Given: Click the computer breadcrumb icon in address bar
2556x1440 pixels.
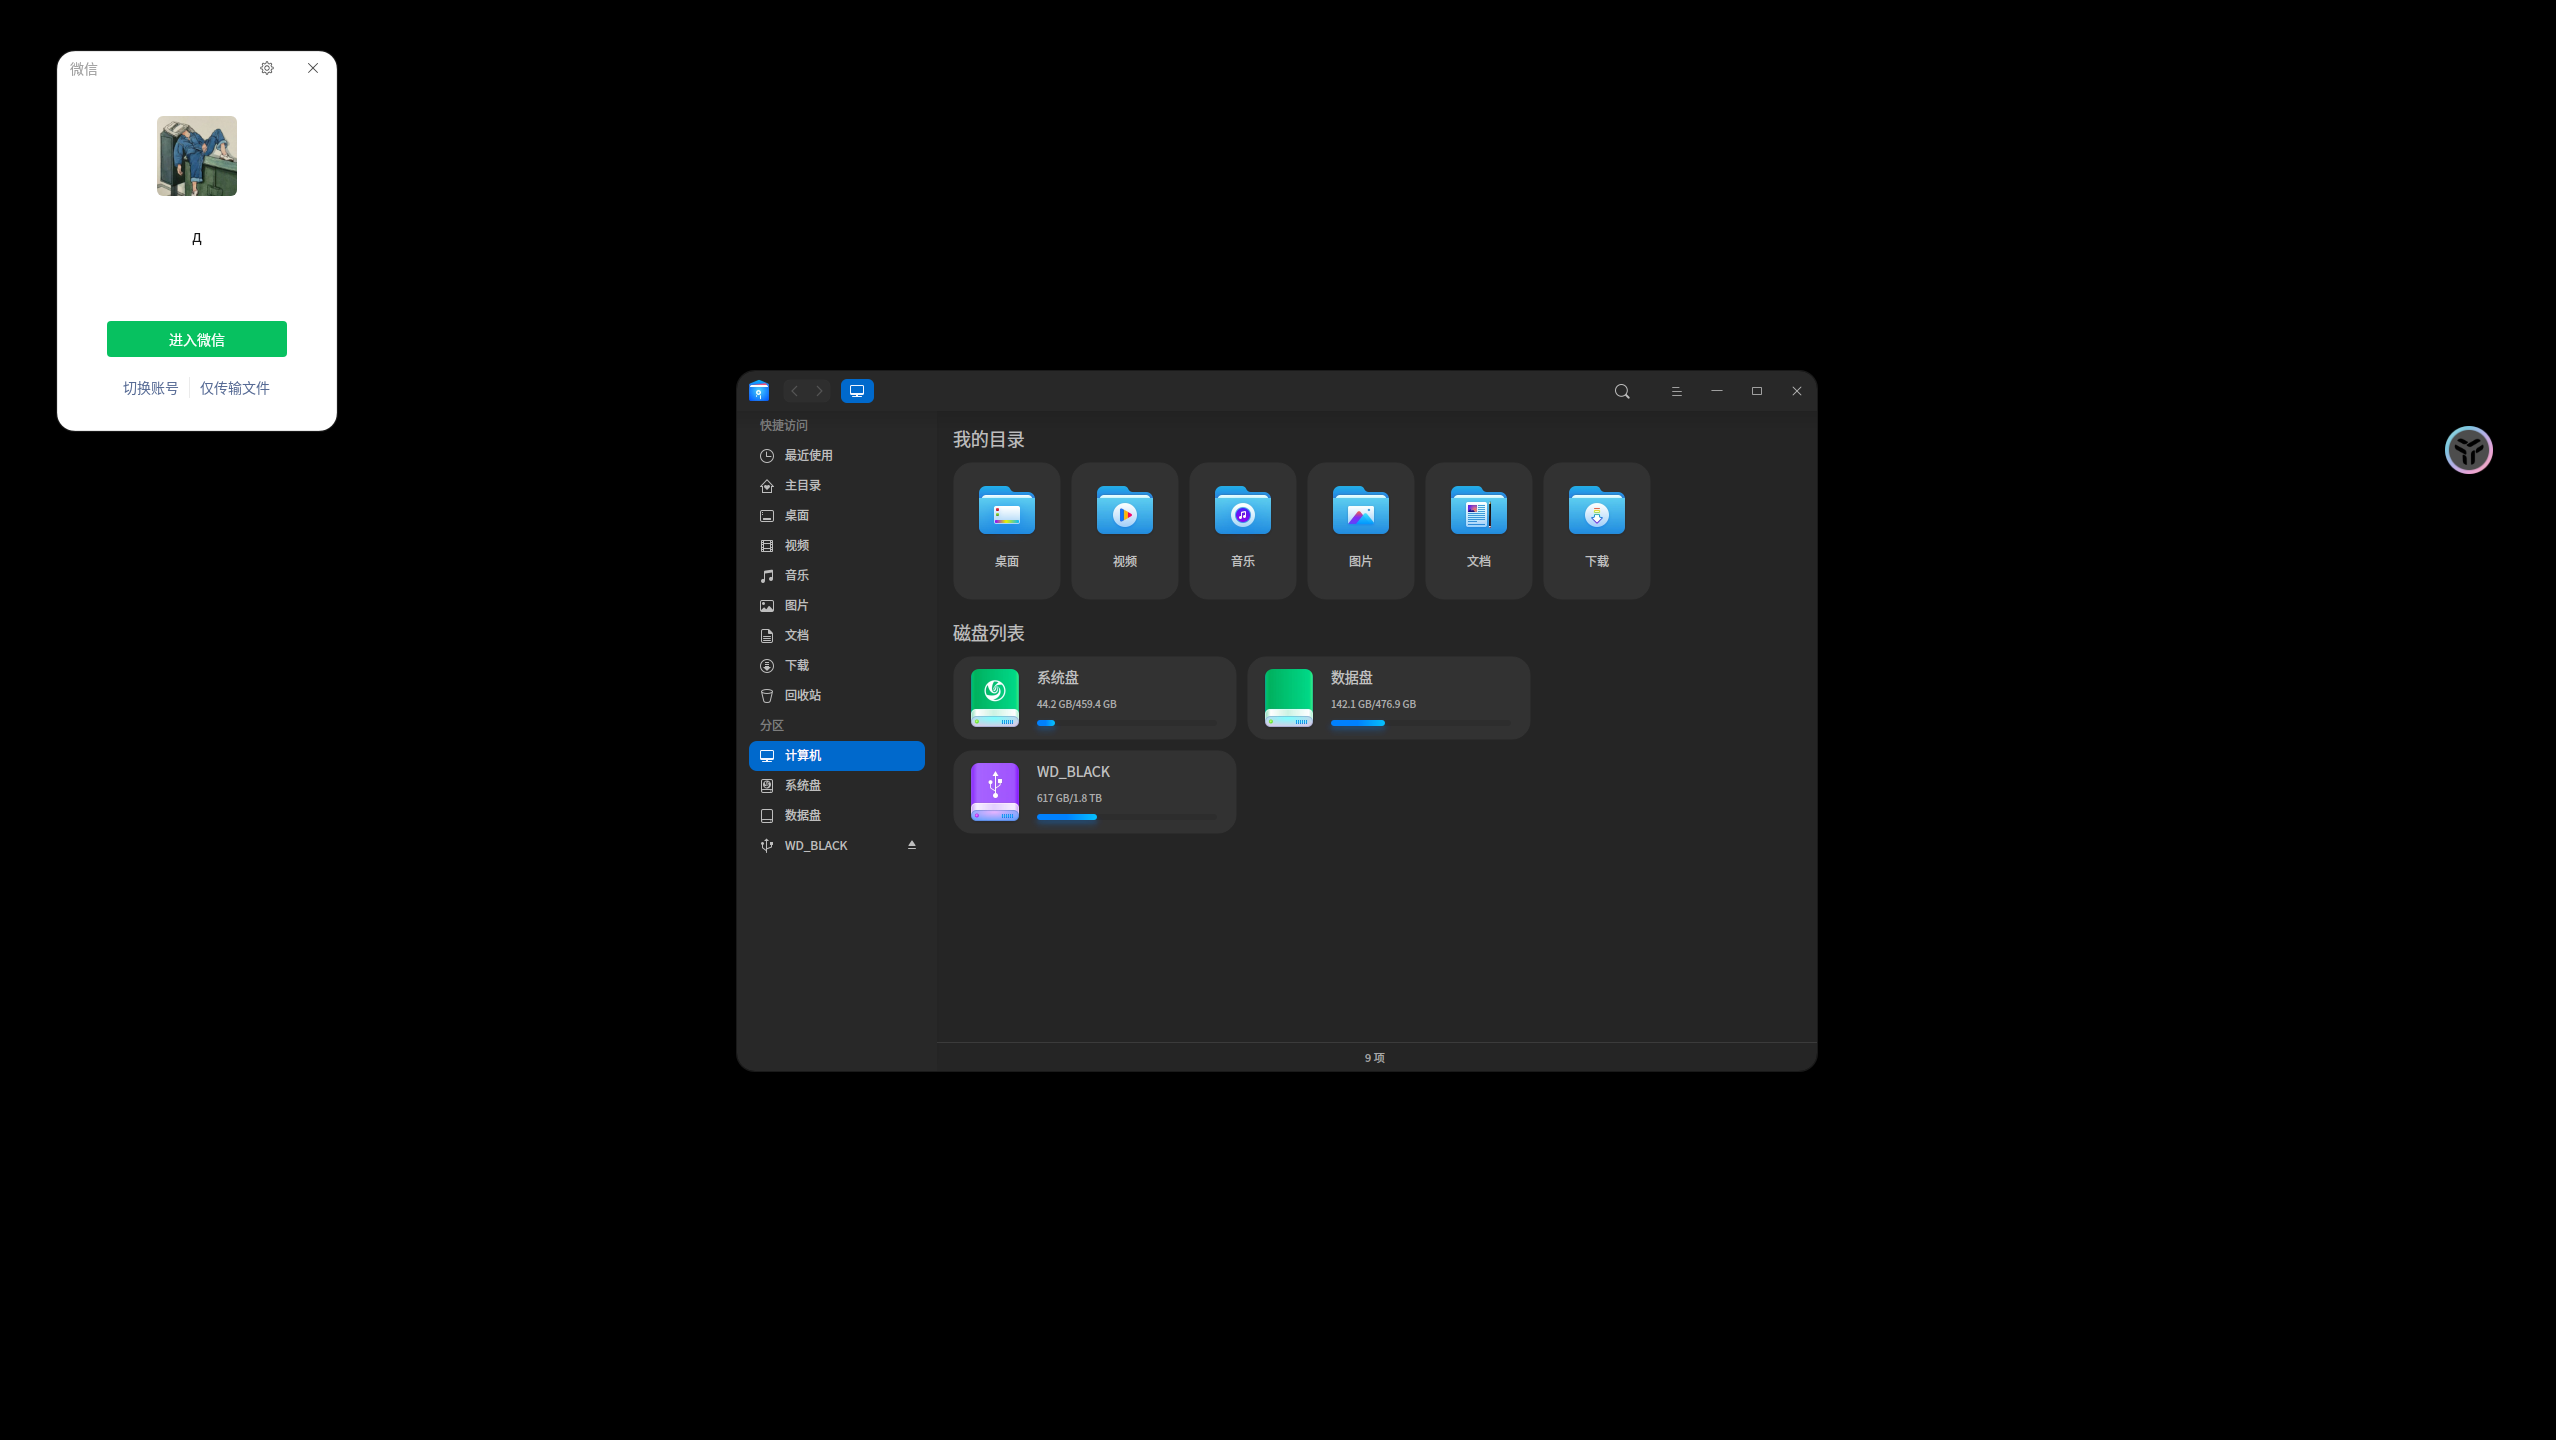Looking at the screenshot, I should (857, 391).
